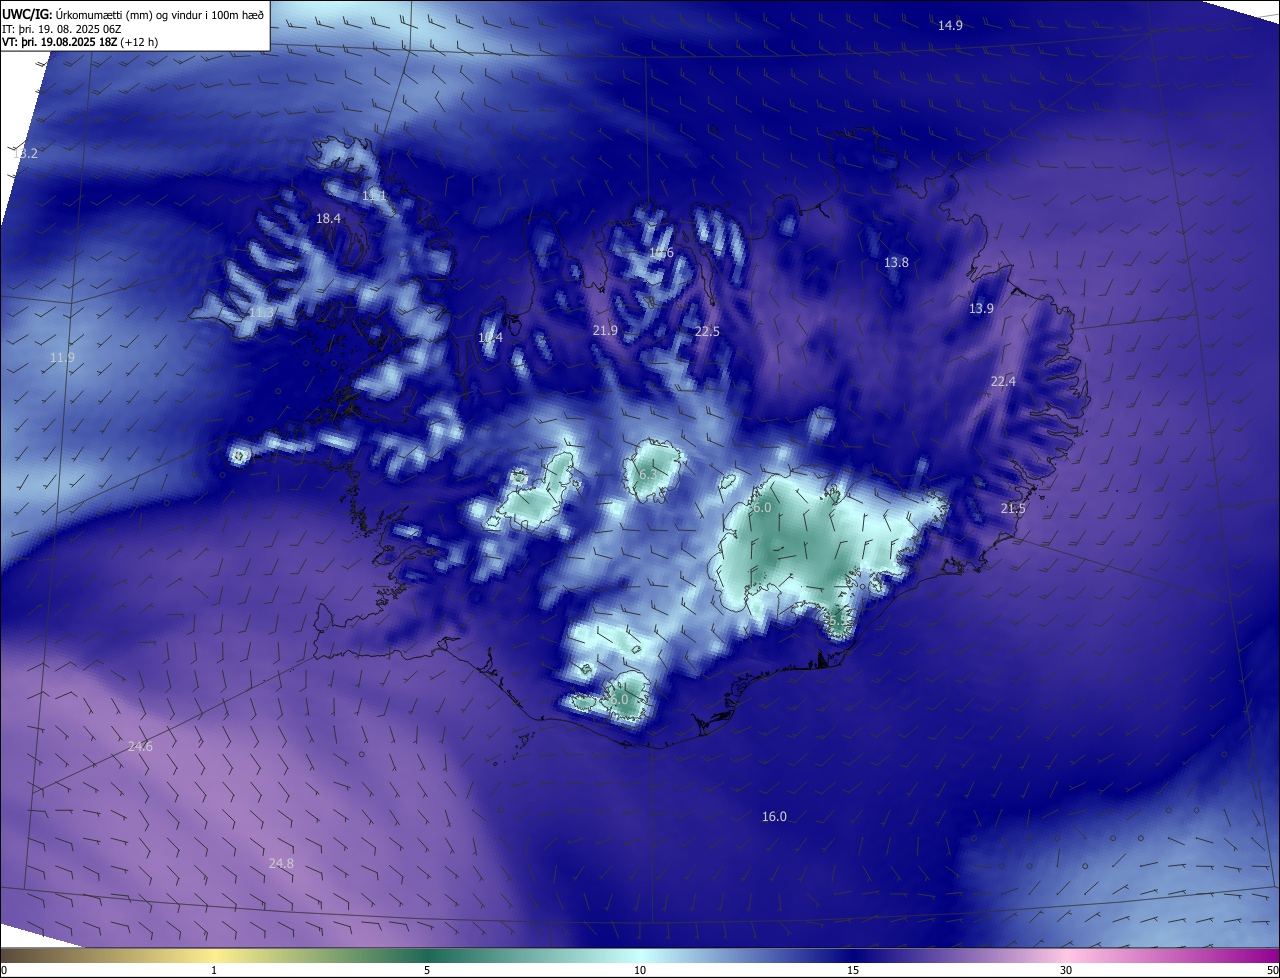Screen dimensions: 1280x978
Task: Click the 10.4 value on the map
Action: [490, 338]
